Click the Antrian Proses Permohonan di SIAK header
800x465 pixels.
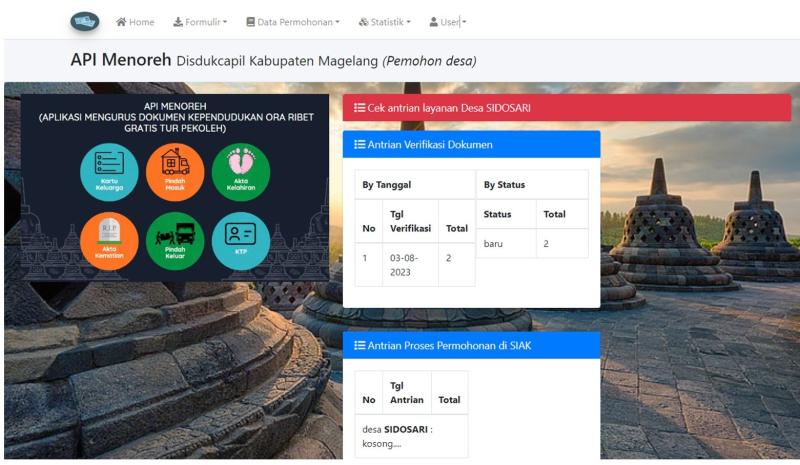pyautogui.click(x=471, y=345)
